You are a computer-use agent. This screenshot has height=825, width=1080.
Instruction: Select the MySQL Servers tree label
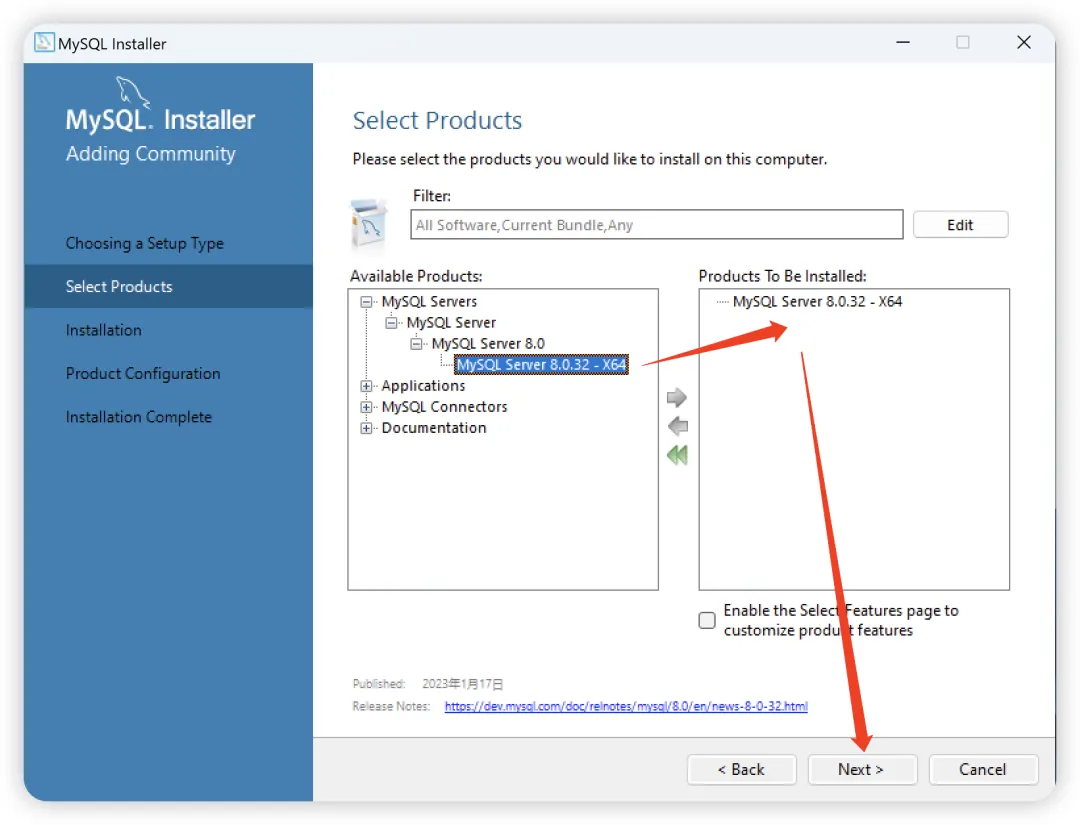click(429, 302)
